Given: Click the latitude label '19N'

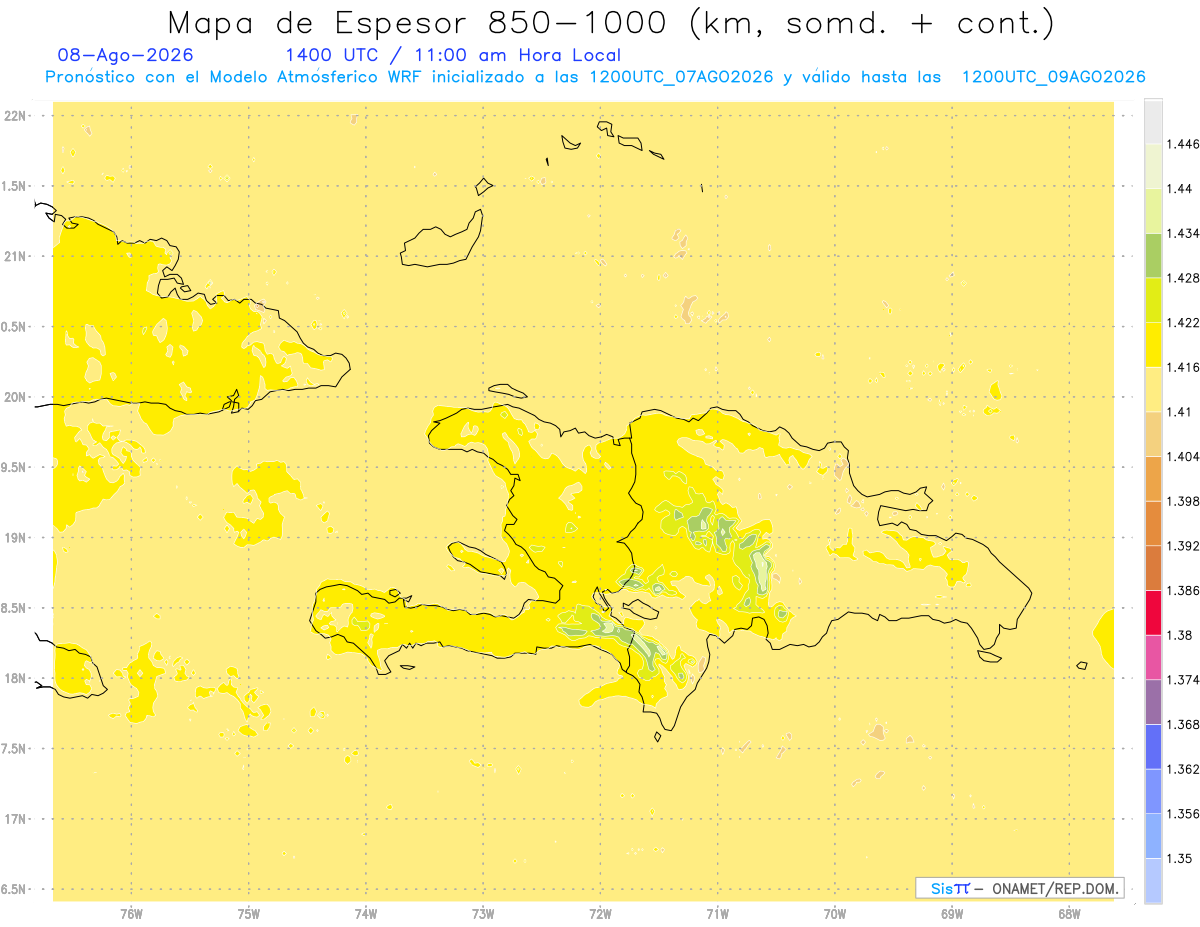Looking at the screenshot, I should 16,537.
